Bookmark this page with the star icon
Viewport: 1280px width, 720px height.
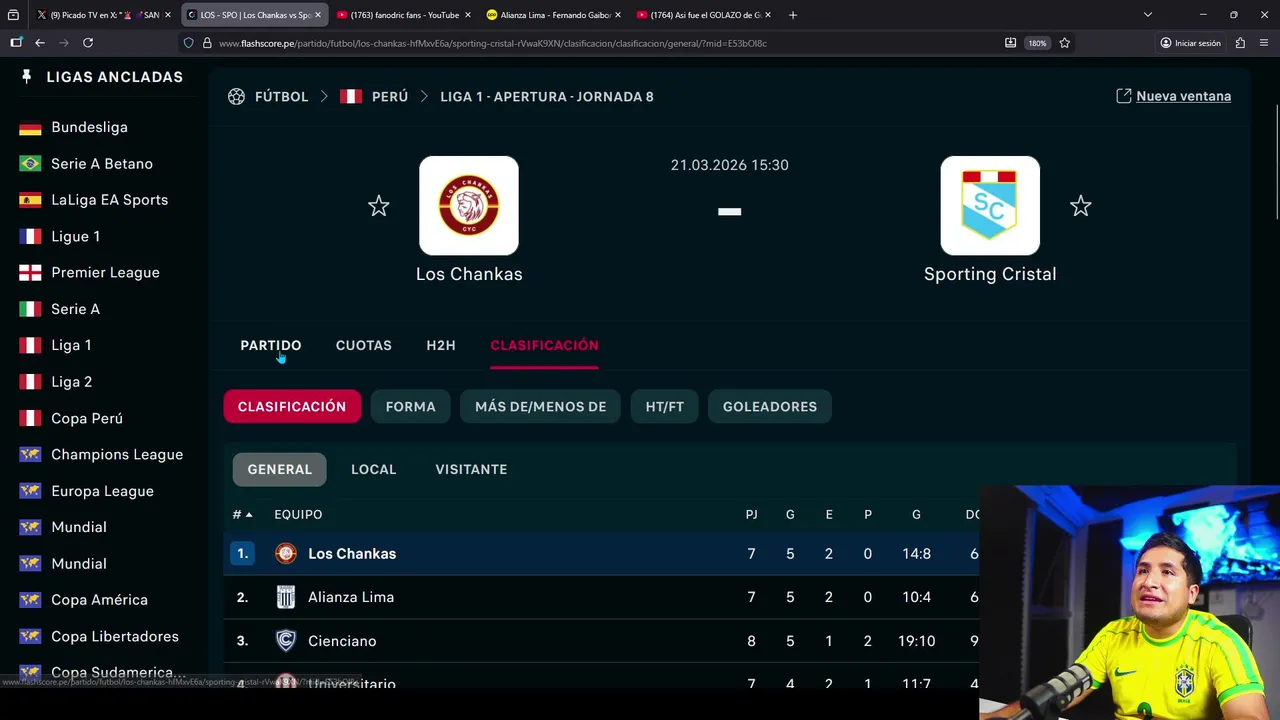pos(1064,43)
